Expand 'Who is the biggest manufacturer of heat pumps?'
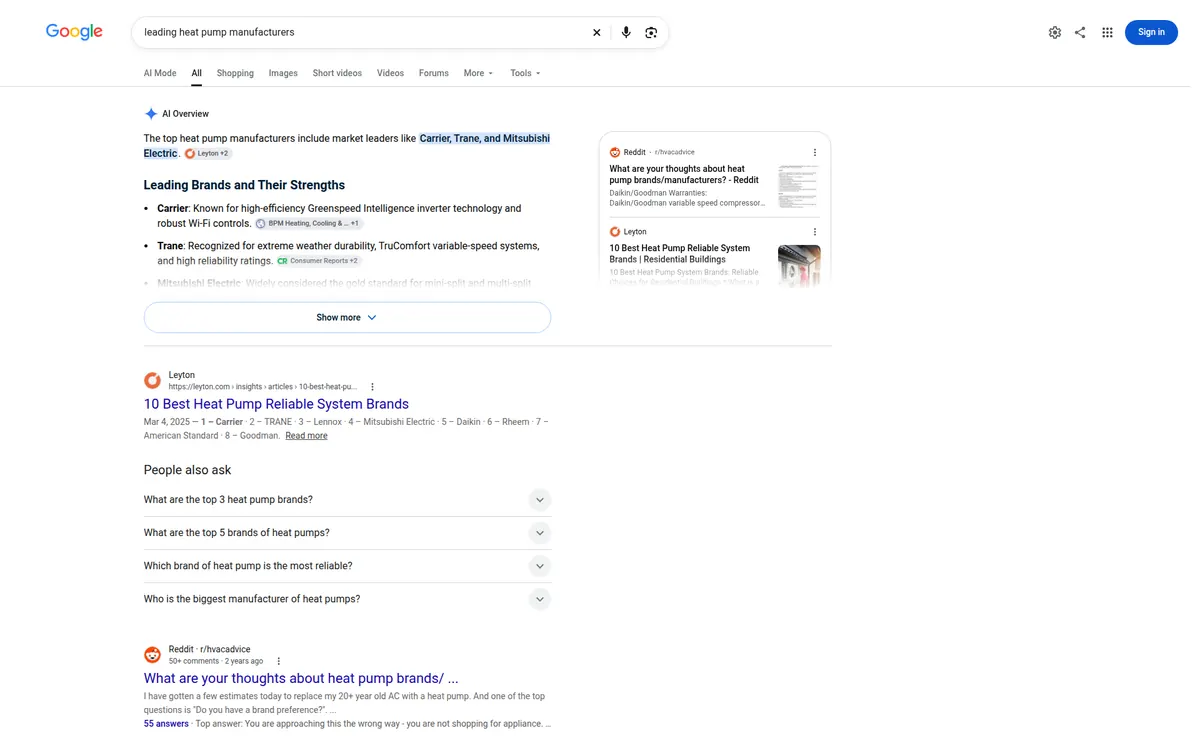 (x=347, y=599)
